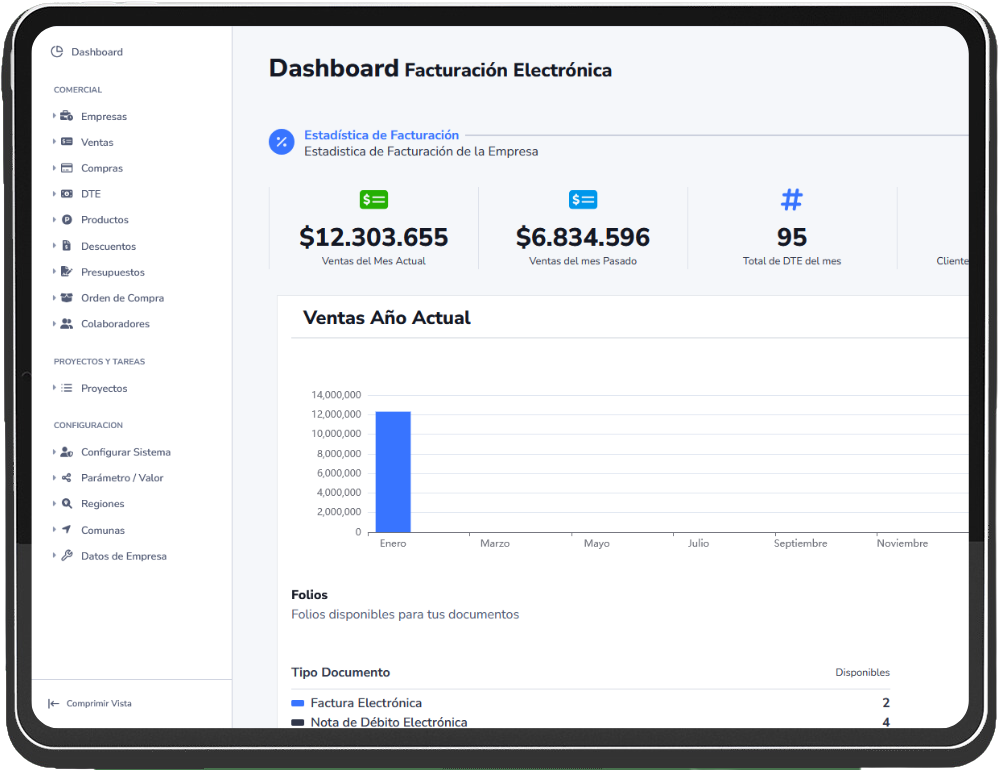The width and height of the screenshot is (1000, 770).
Task: Click the Dashboard pie chart icon
Action: pyautogui.click(x=57, y=52)
